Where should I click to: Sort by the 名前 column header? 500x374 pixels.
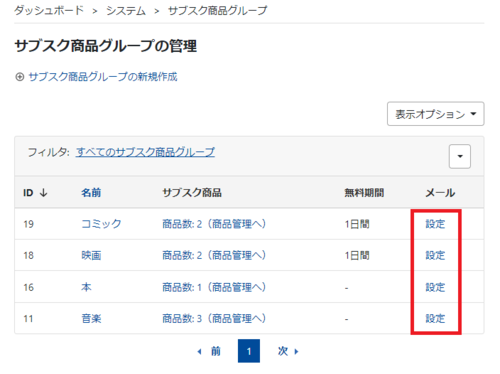tap(91, 193)
